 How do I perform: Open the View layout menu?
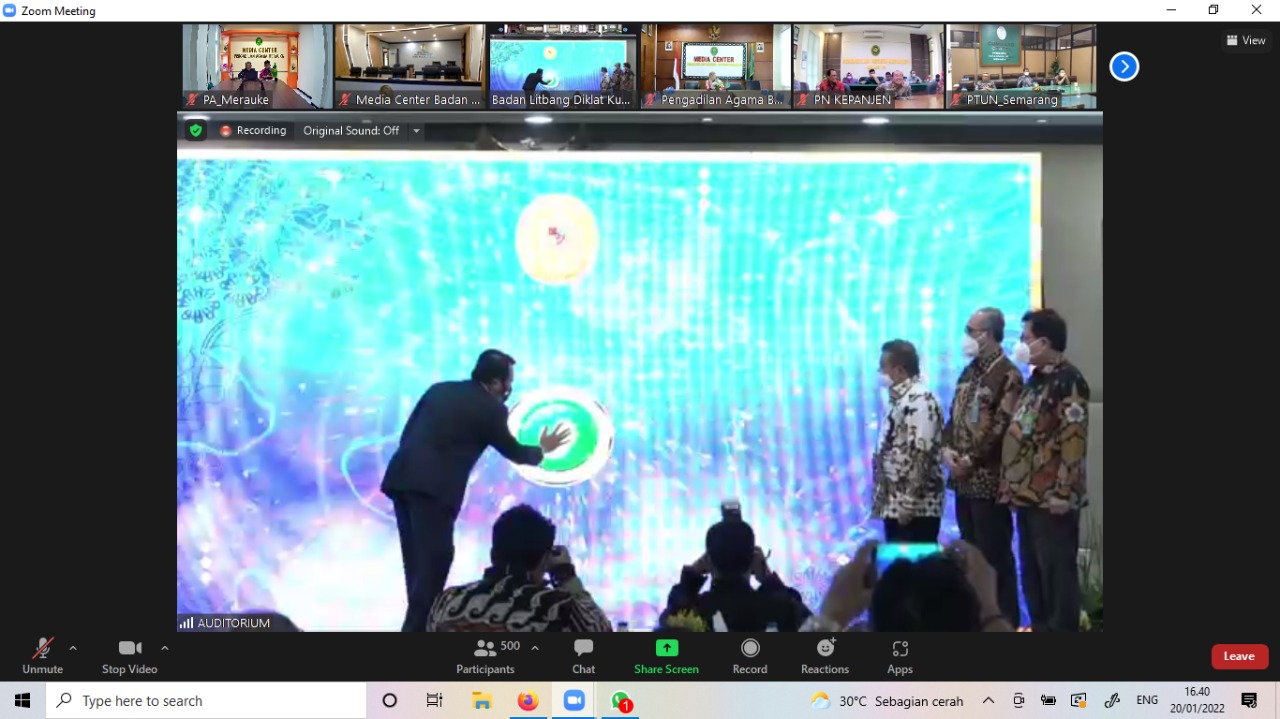coord(1246,41)
